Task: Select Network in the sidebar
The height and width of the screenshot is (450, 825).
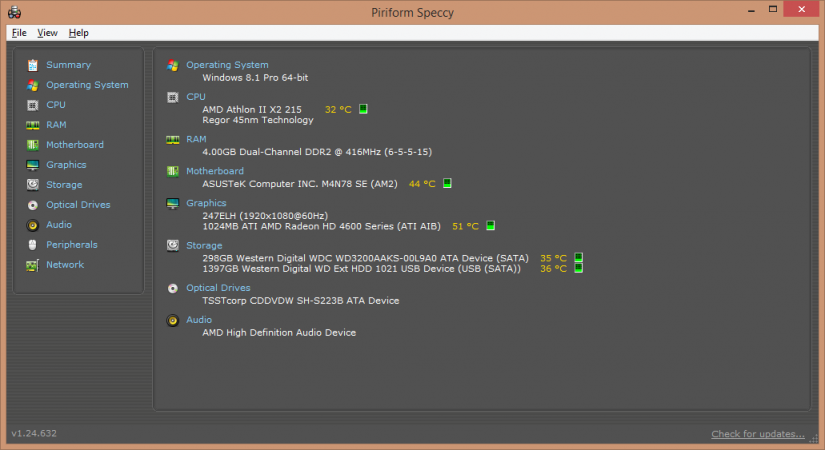Action: pyautogui.click(x=65, y=265)
